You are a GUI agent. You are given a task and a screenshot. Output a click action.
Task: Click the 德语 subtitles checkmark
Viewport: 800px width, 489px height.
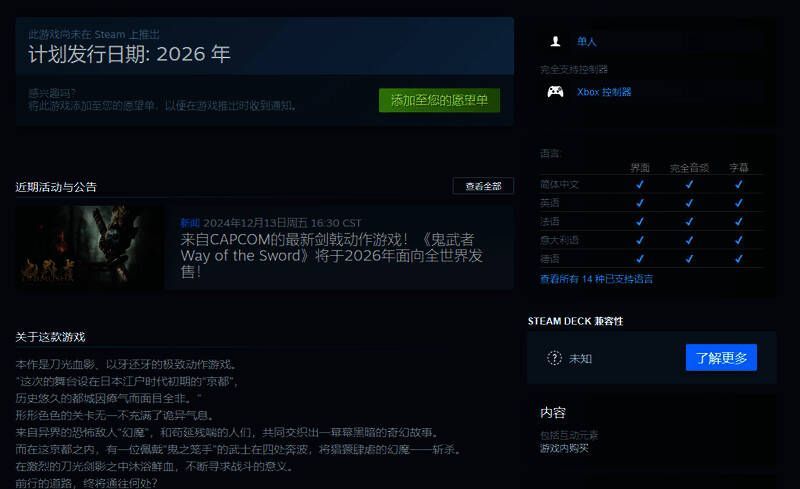pos(738,259)
